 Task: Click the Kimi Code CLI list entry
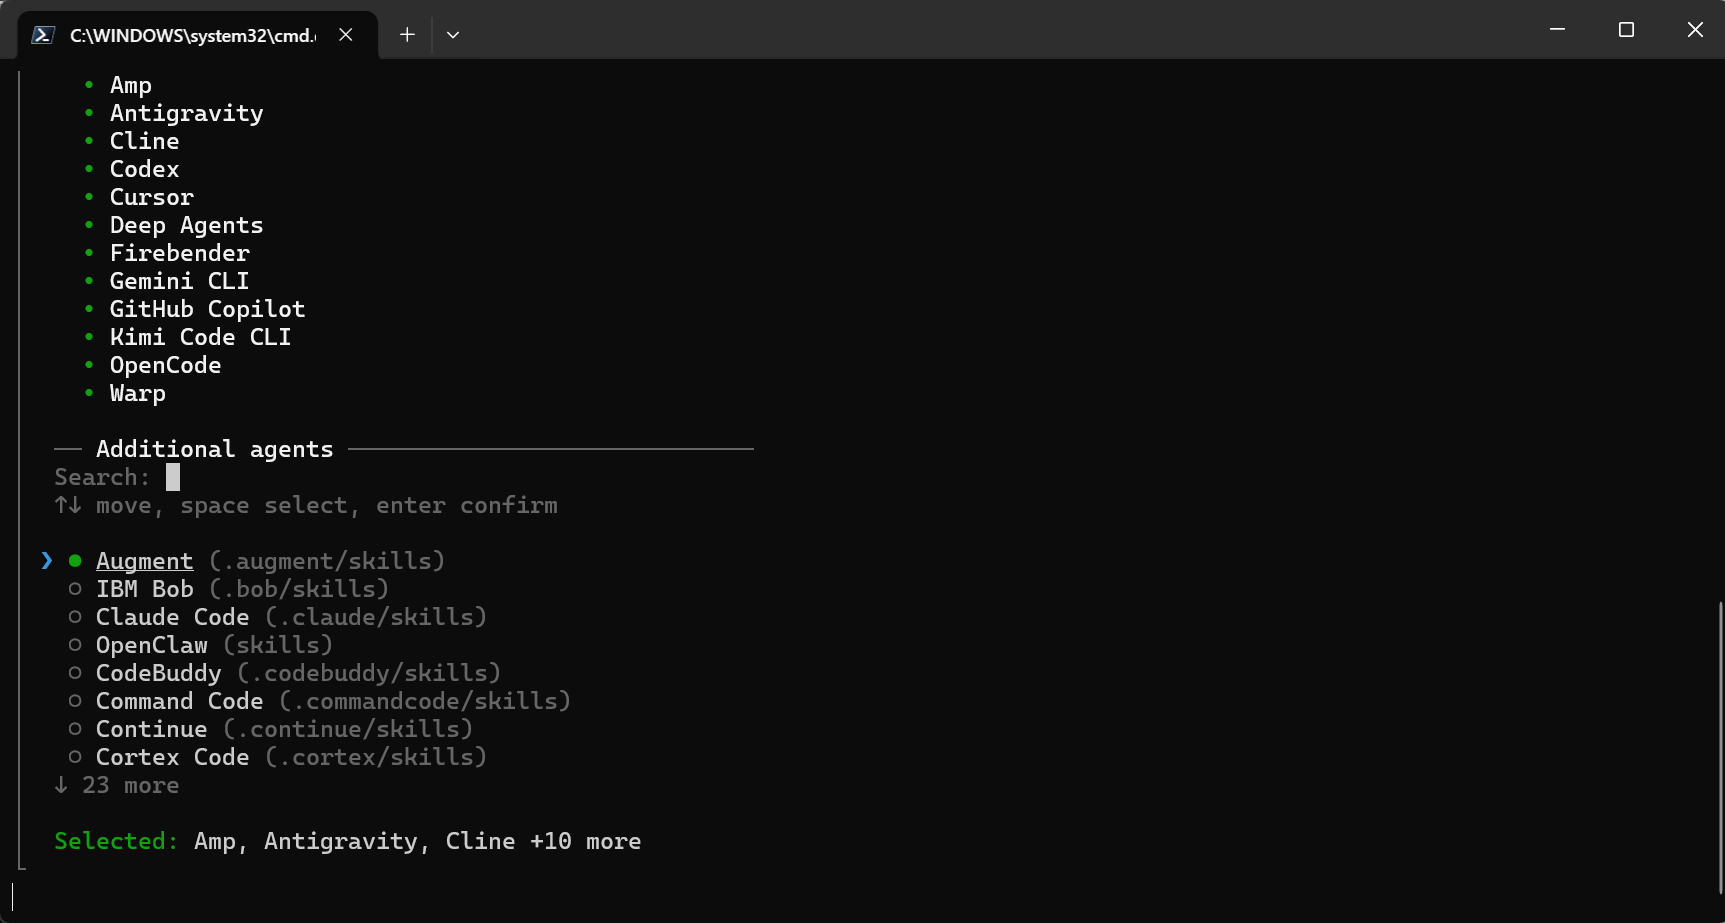(201, 337)
